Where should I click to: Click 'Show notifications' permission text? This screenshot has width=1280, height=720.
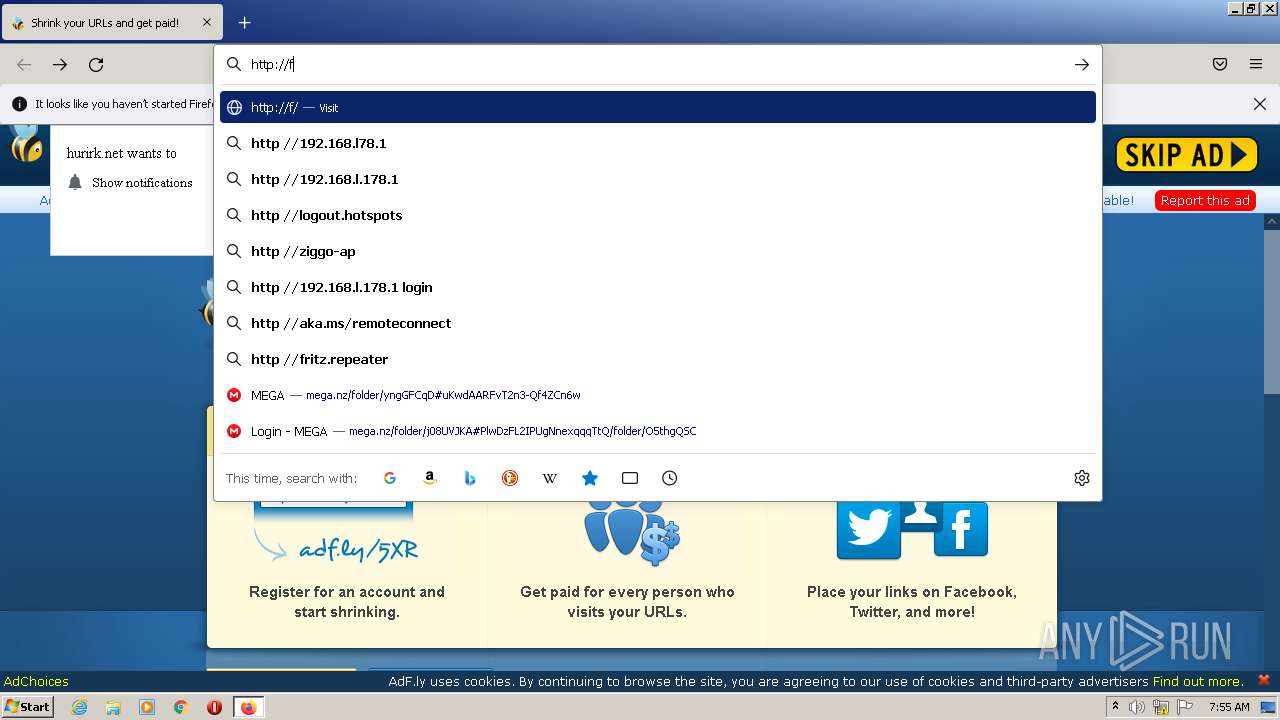pyautogui.click(x=142, y=183)
